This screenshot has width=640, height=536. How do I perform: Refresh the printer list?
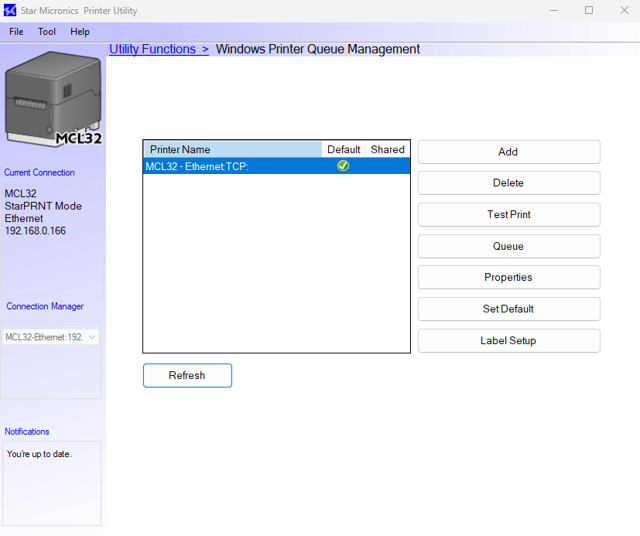(x=187, y=376)
